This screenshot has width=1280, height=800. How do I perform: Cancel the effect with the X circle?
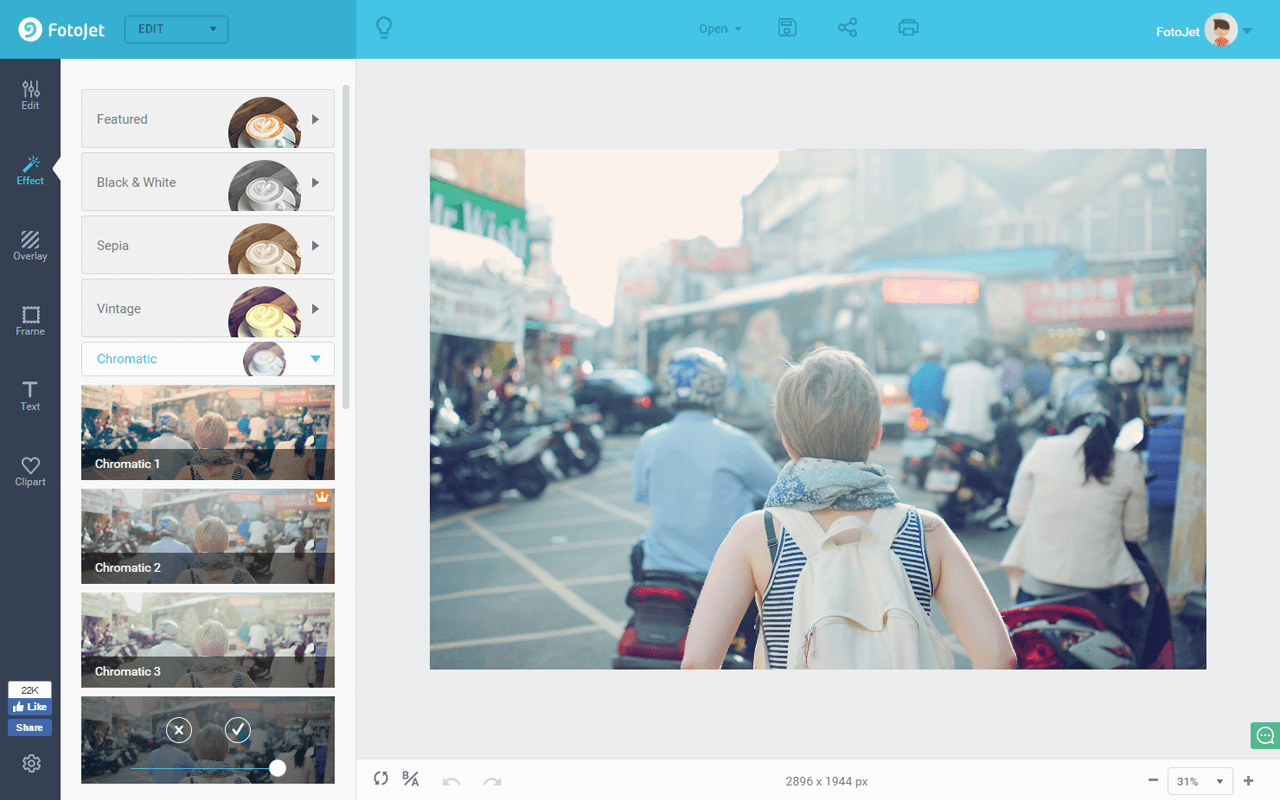(179, 730)
